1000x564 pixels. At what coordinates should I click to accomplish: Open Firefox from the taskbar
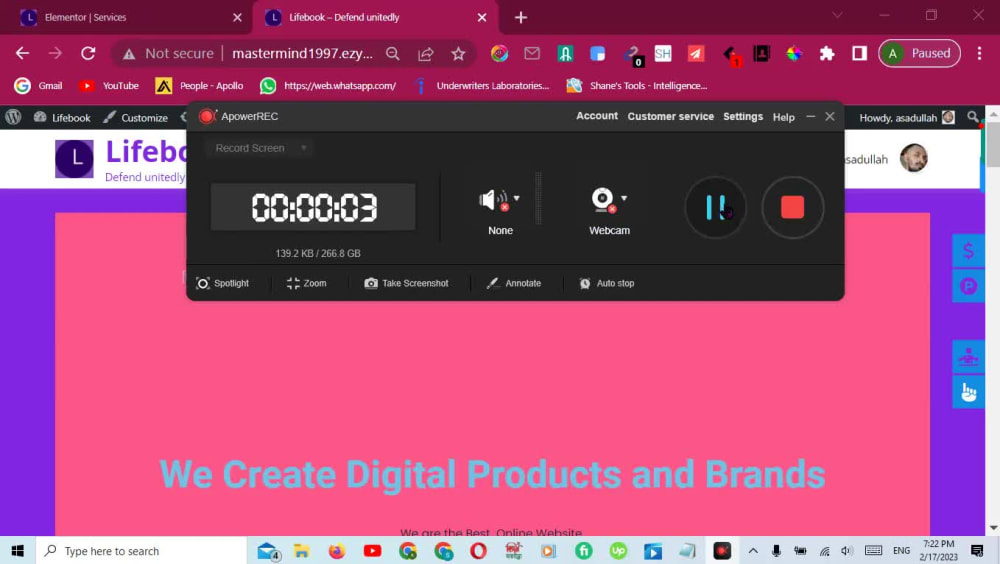tap(337, 551)
